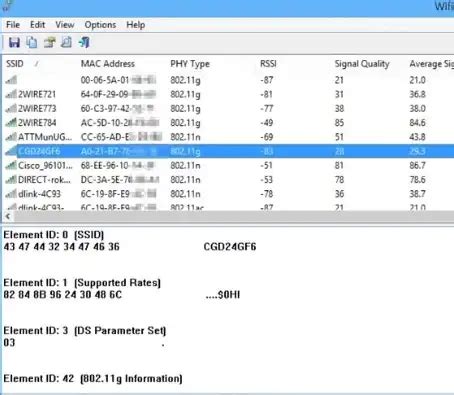The width and height of the screenshot is (454, 395).
Task: Click the Signal Quality value 78
Action: point(339,180)
